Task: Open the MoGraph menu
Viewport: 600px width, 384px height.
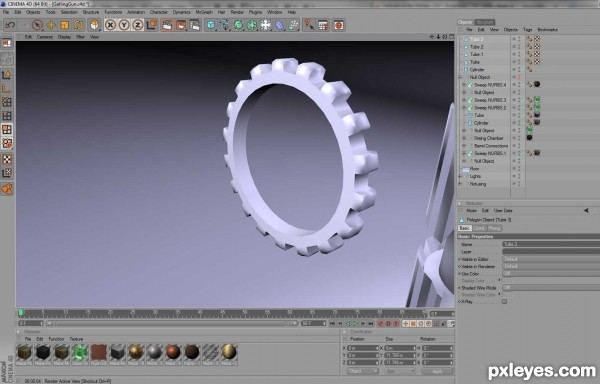Action: tap(204, 12)
